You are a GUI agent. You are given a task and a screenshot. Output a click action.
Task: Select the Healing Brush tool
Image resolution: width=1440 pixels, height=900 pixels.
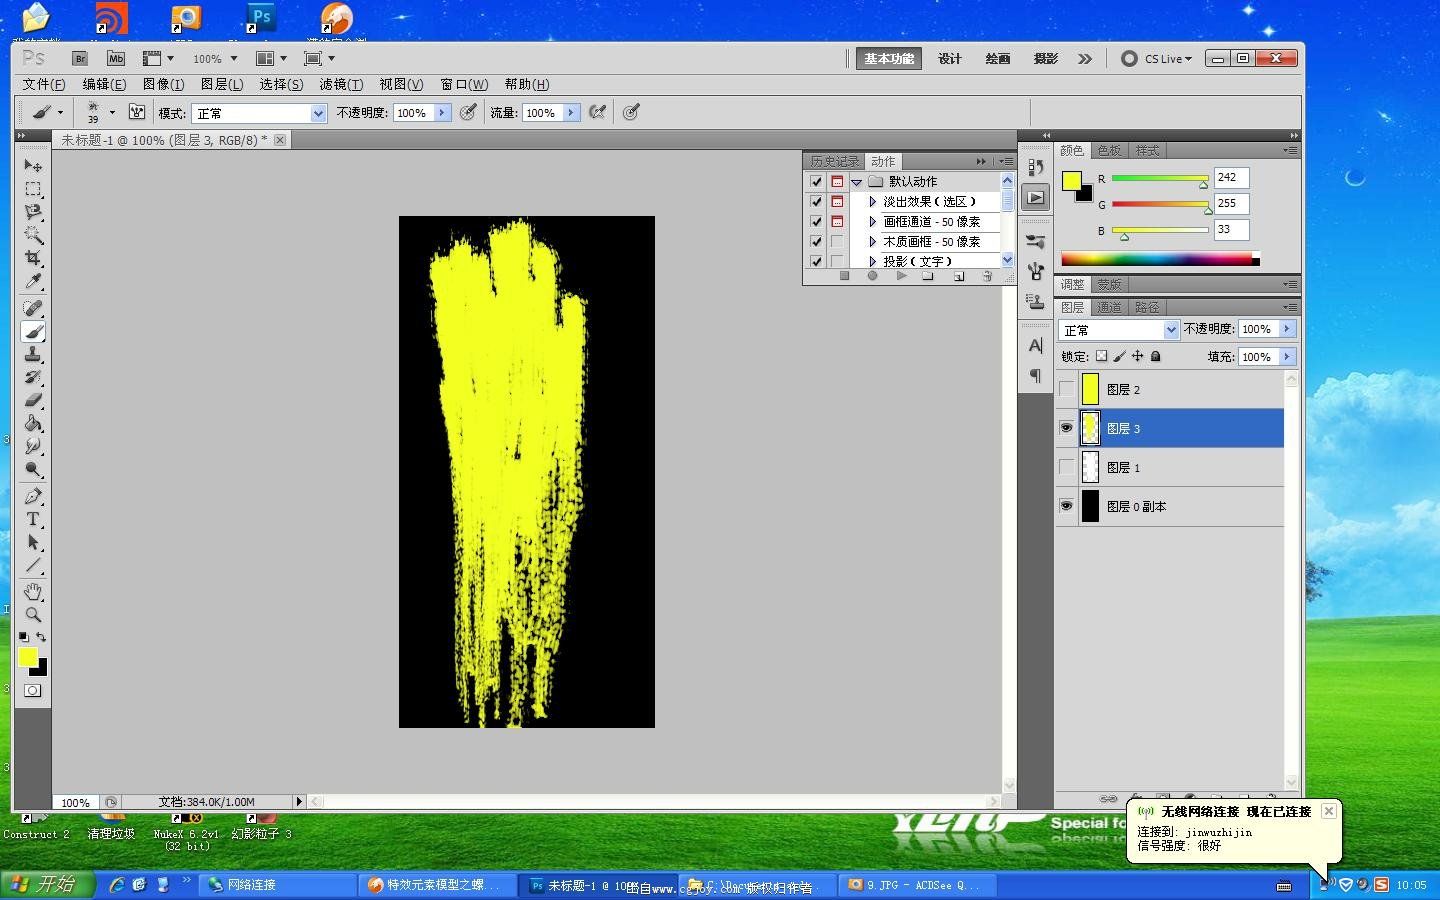click(33, 308)
